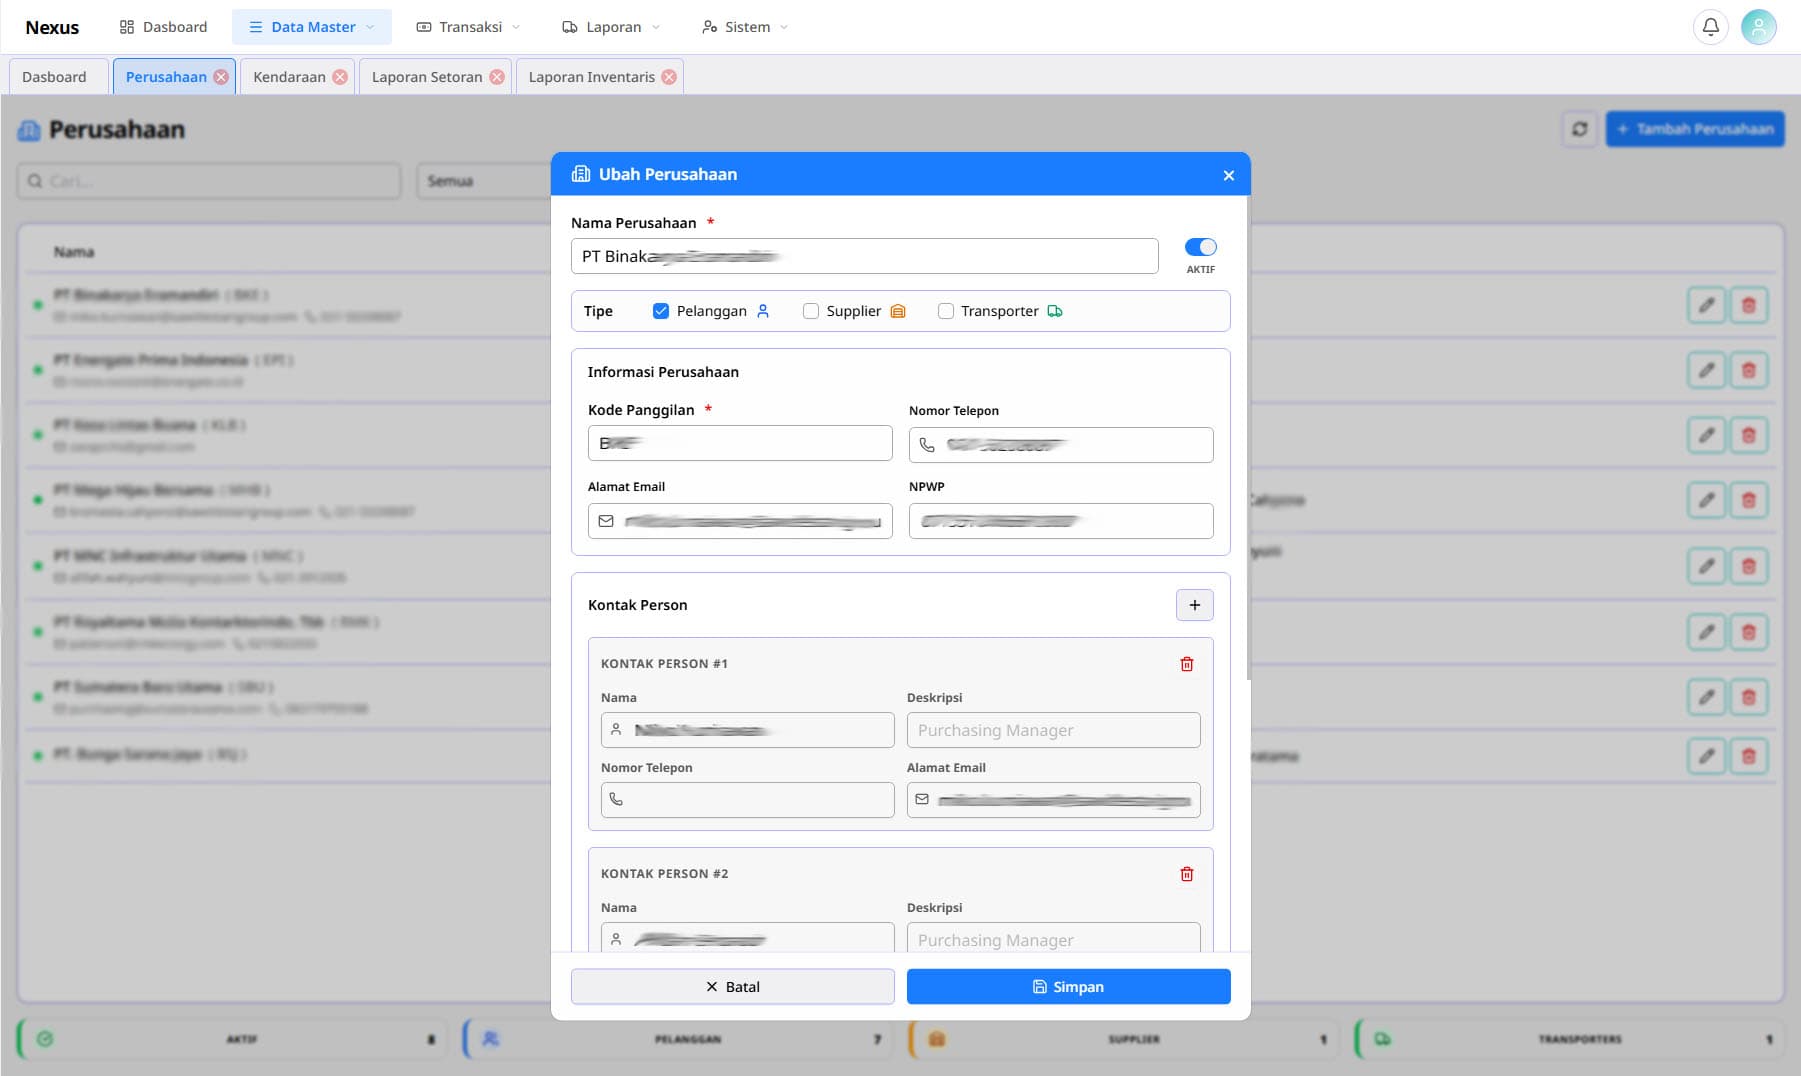Delete PT Sumatera Baru Utama row

tap(1749, 697)
